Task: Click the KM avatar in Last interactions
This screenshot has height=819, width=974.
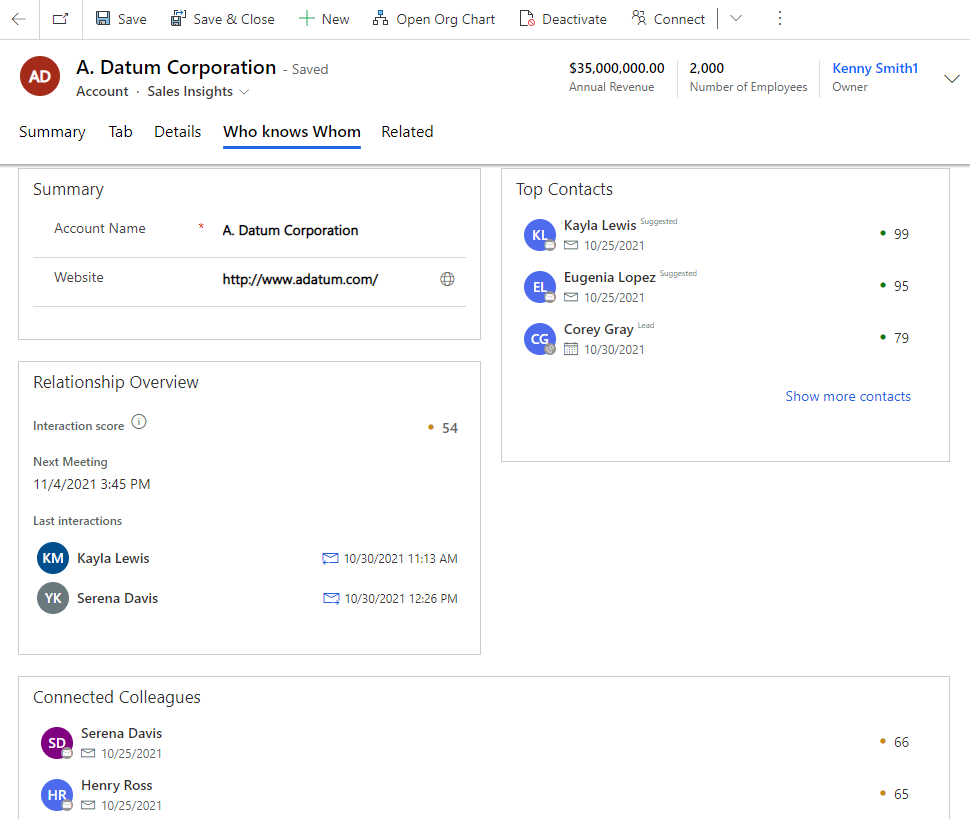Action: coord(53,558)
